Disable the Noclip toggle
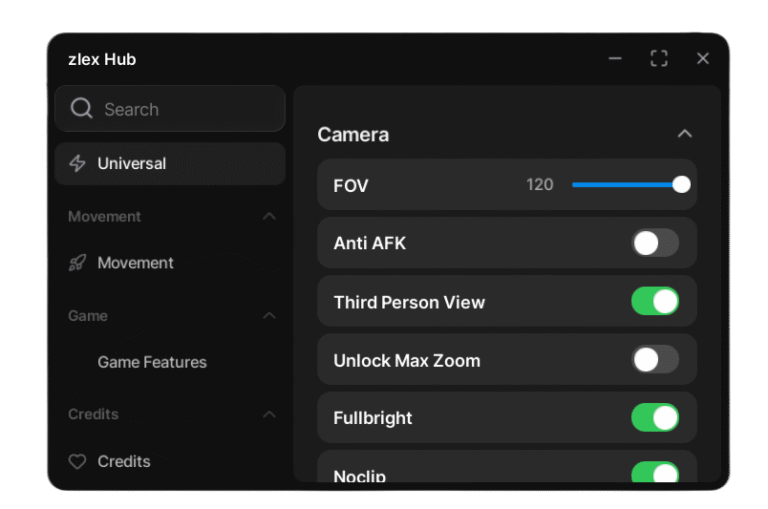Screen dimensions: 768x509 (655, 472)
